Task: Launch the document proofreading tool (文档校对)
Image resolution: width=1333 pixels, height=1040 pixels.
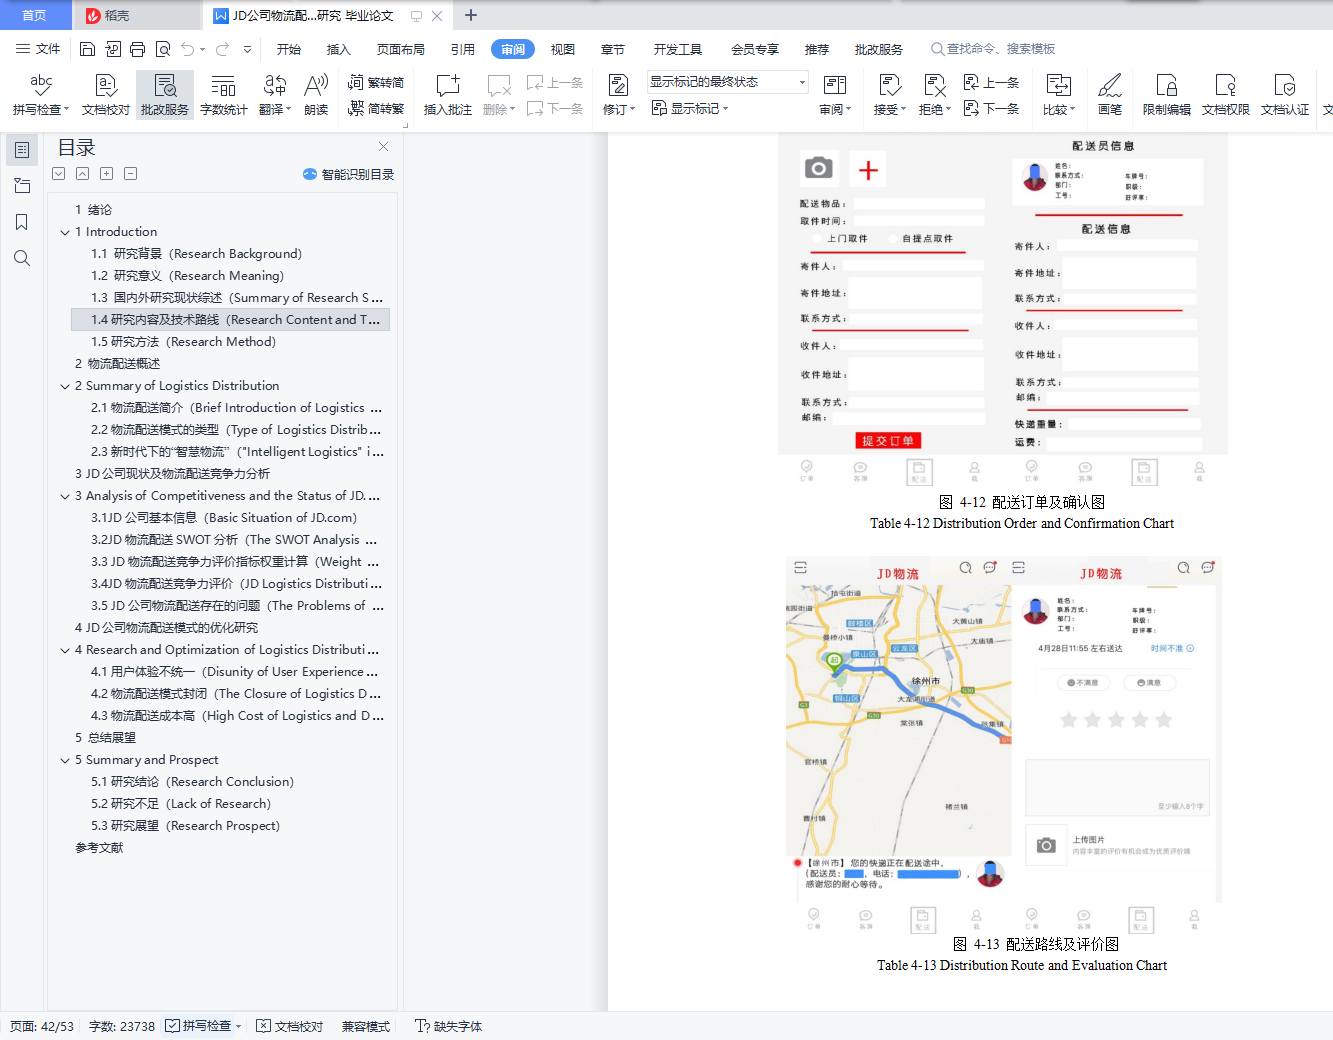Action: pos(106,95)
